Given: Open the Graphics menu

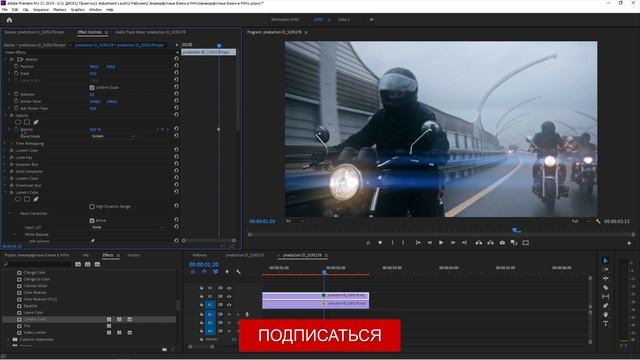Looking at the screenshot, I should tap(78, 9).
